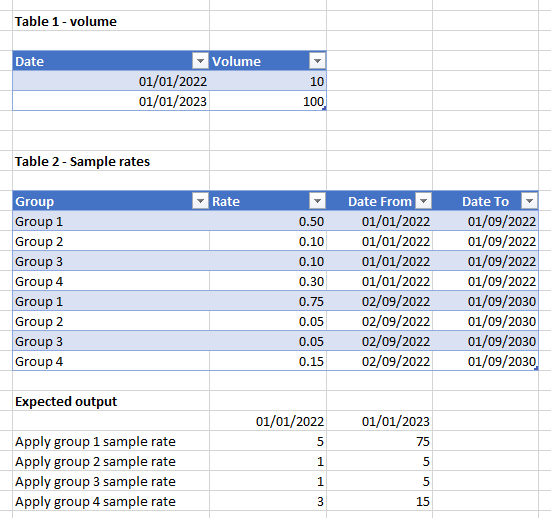Screen dimensions: 551x518
Task: Select the rate cell showing 0.75
Action: [268, 302]
